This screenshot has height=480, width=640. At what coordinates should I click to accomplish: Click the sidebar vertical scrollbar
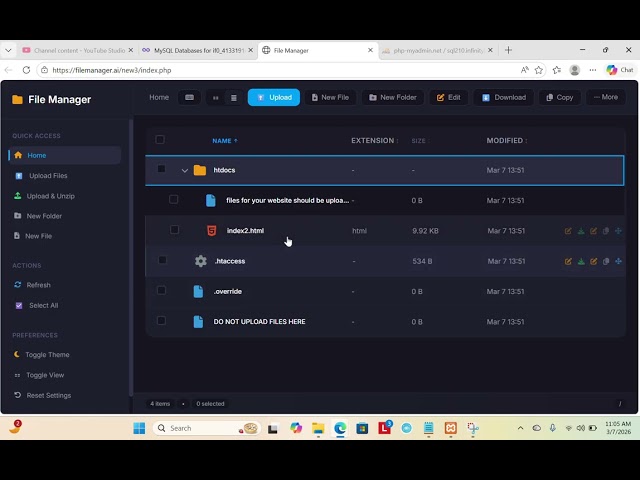coord(131,257)
